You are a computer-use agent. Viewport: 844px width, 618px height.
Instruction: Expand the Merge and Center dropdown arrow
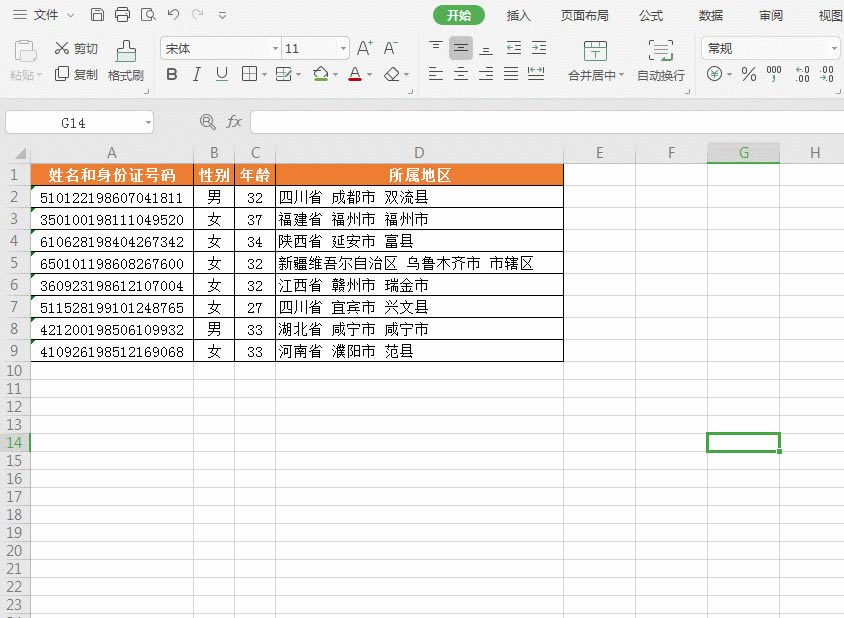point(622,75)
